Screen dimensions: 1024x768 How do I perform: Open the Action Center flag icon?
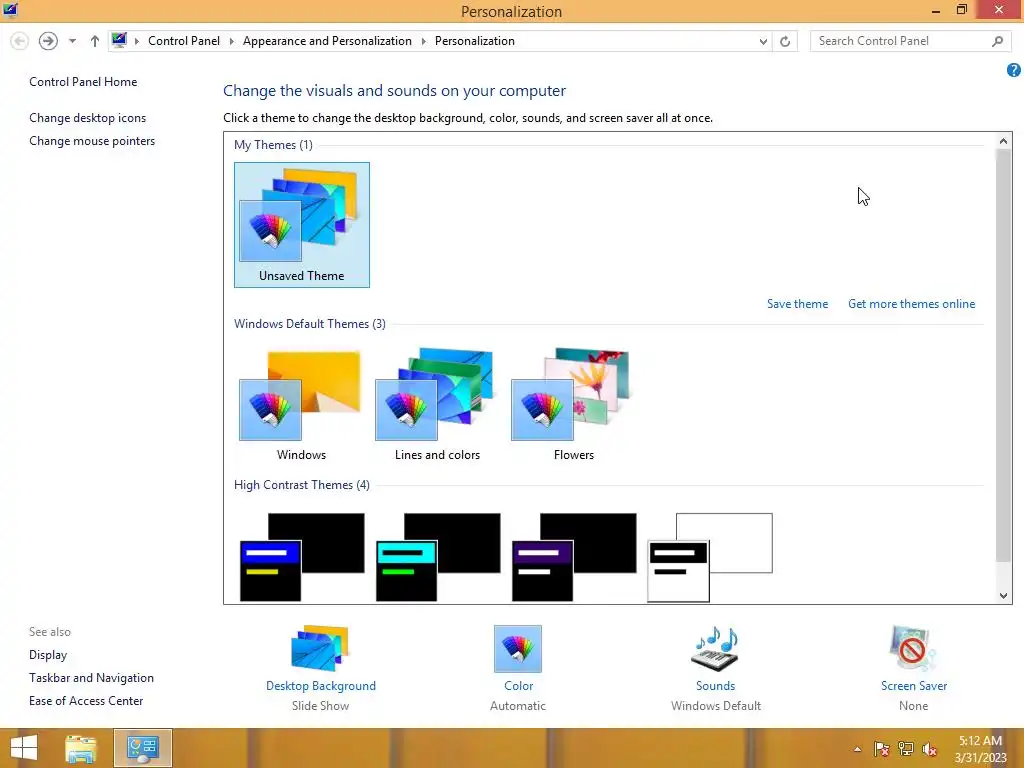(881, 749)
